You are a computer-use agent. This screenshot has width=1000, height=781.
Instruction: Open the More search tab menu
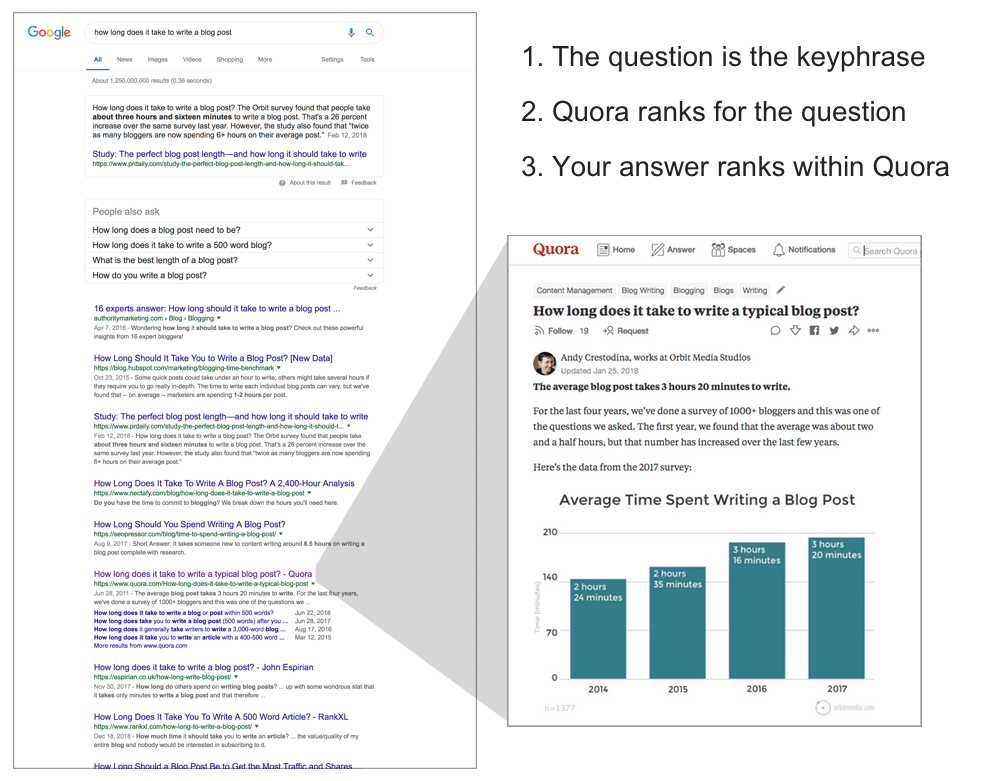[x=265, y=59]
